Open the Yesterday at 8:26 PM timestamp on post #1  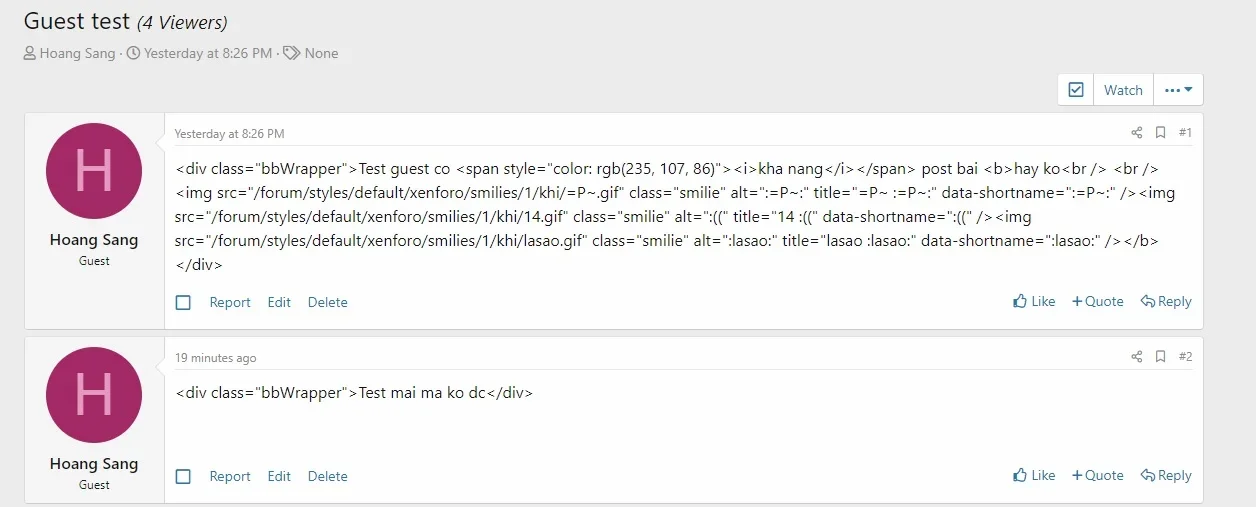click(229, 133)
